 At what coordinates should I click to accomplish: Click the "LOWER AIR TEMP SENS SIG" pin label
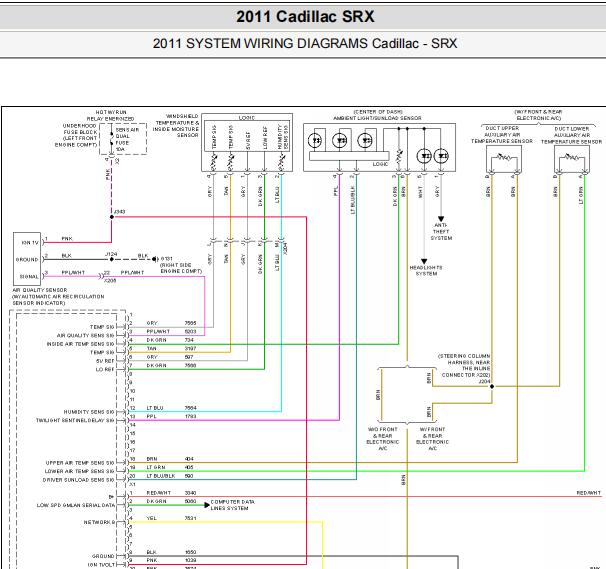click(80, 471)
